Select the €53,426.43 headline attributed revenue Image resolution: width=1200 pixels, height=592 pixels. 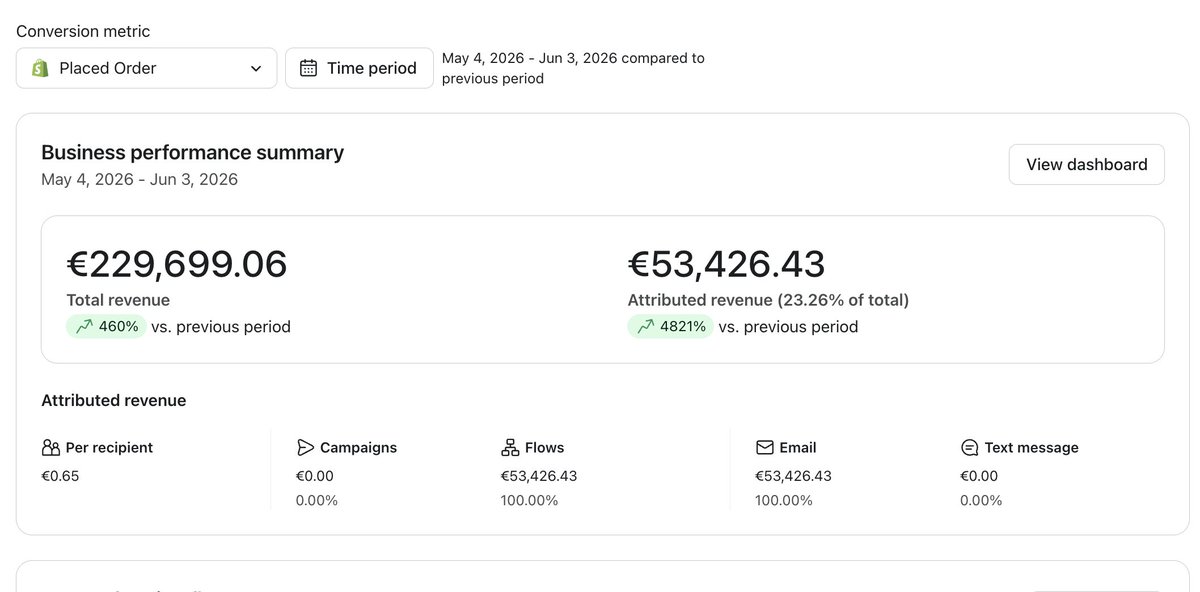(727, 264)
